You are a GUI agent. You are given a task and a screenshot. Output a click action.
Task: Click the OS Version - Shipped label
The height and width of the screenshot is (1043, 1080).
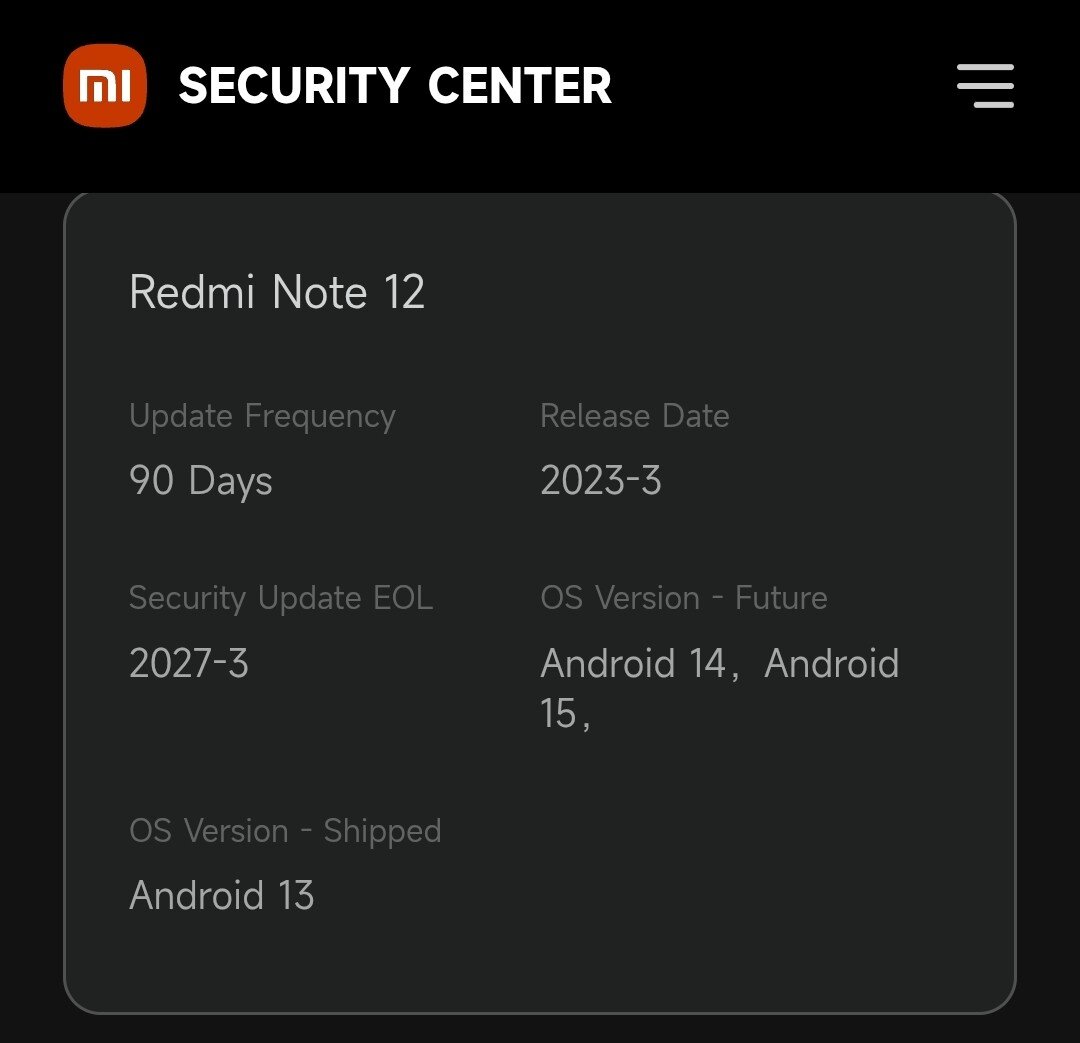pyautogui.click(x=285, y=831)
